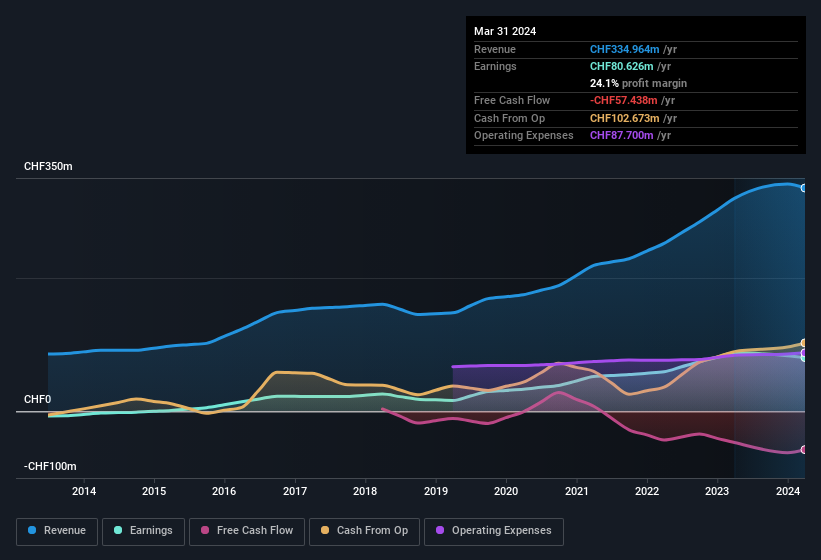Viewport: 821px width, 560px height.
Task: Click the 2019 x-axis label
Action: point(436,491)
